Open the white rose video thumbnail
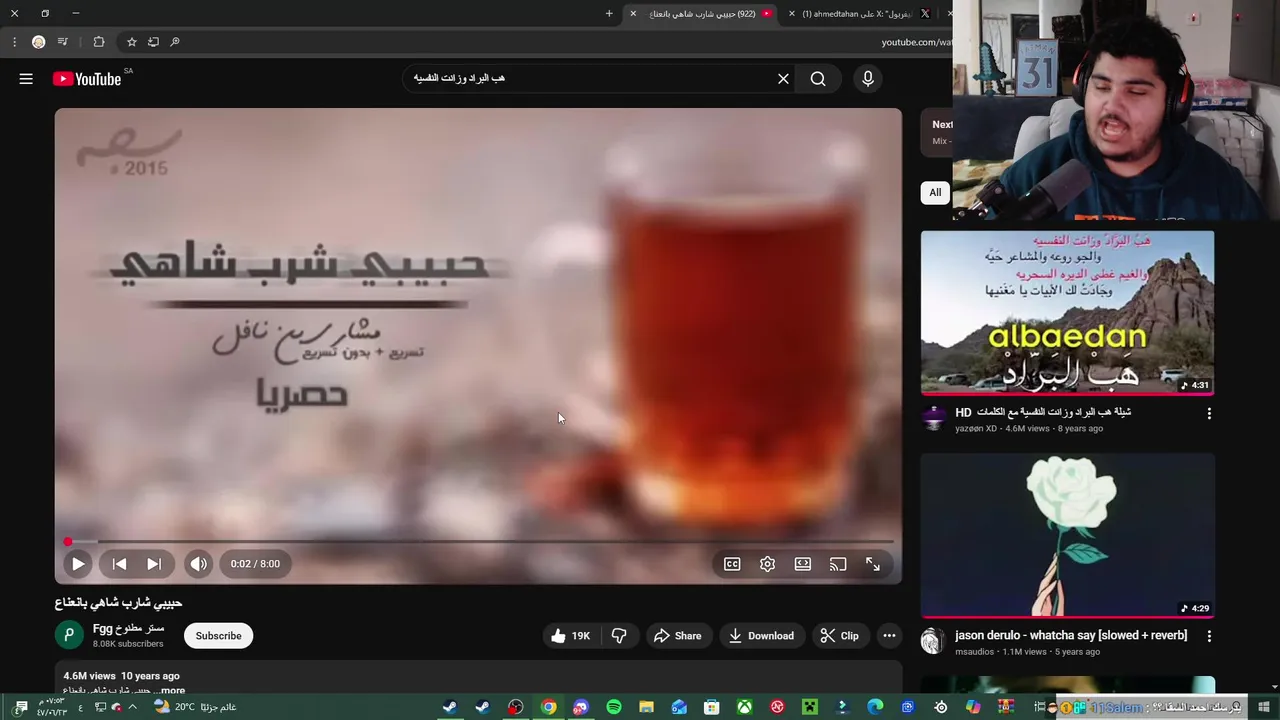 (x=1067, y=536)
